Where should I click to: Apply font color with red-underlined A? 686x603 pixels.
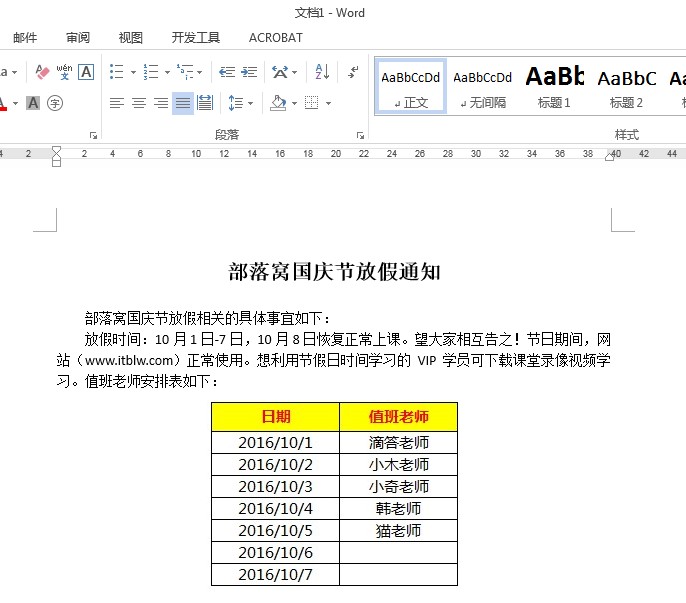click(x=3, y=103)
